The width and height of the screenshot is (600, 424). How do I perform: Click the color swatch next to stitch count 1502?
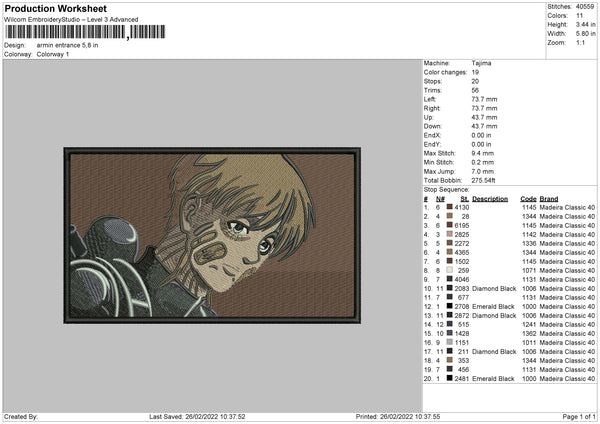pos(450,261)
